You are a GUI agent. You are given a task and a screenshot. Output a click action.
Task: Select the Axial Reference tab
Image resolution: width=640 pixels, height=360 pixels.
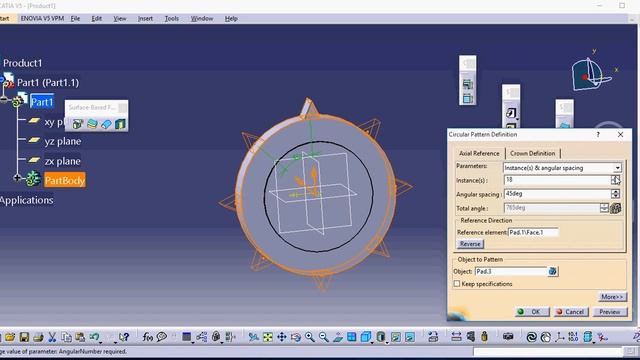click(x=479, y=153)
